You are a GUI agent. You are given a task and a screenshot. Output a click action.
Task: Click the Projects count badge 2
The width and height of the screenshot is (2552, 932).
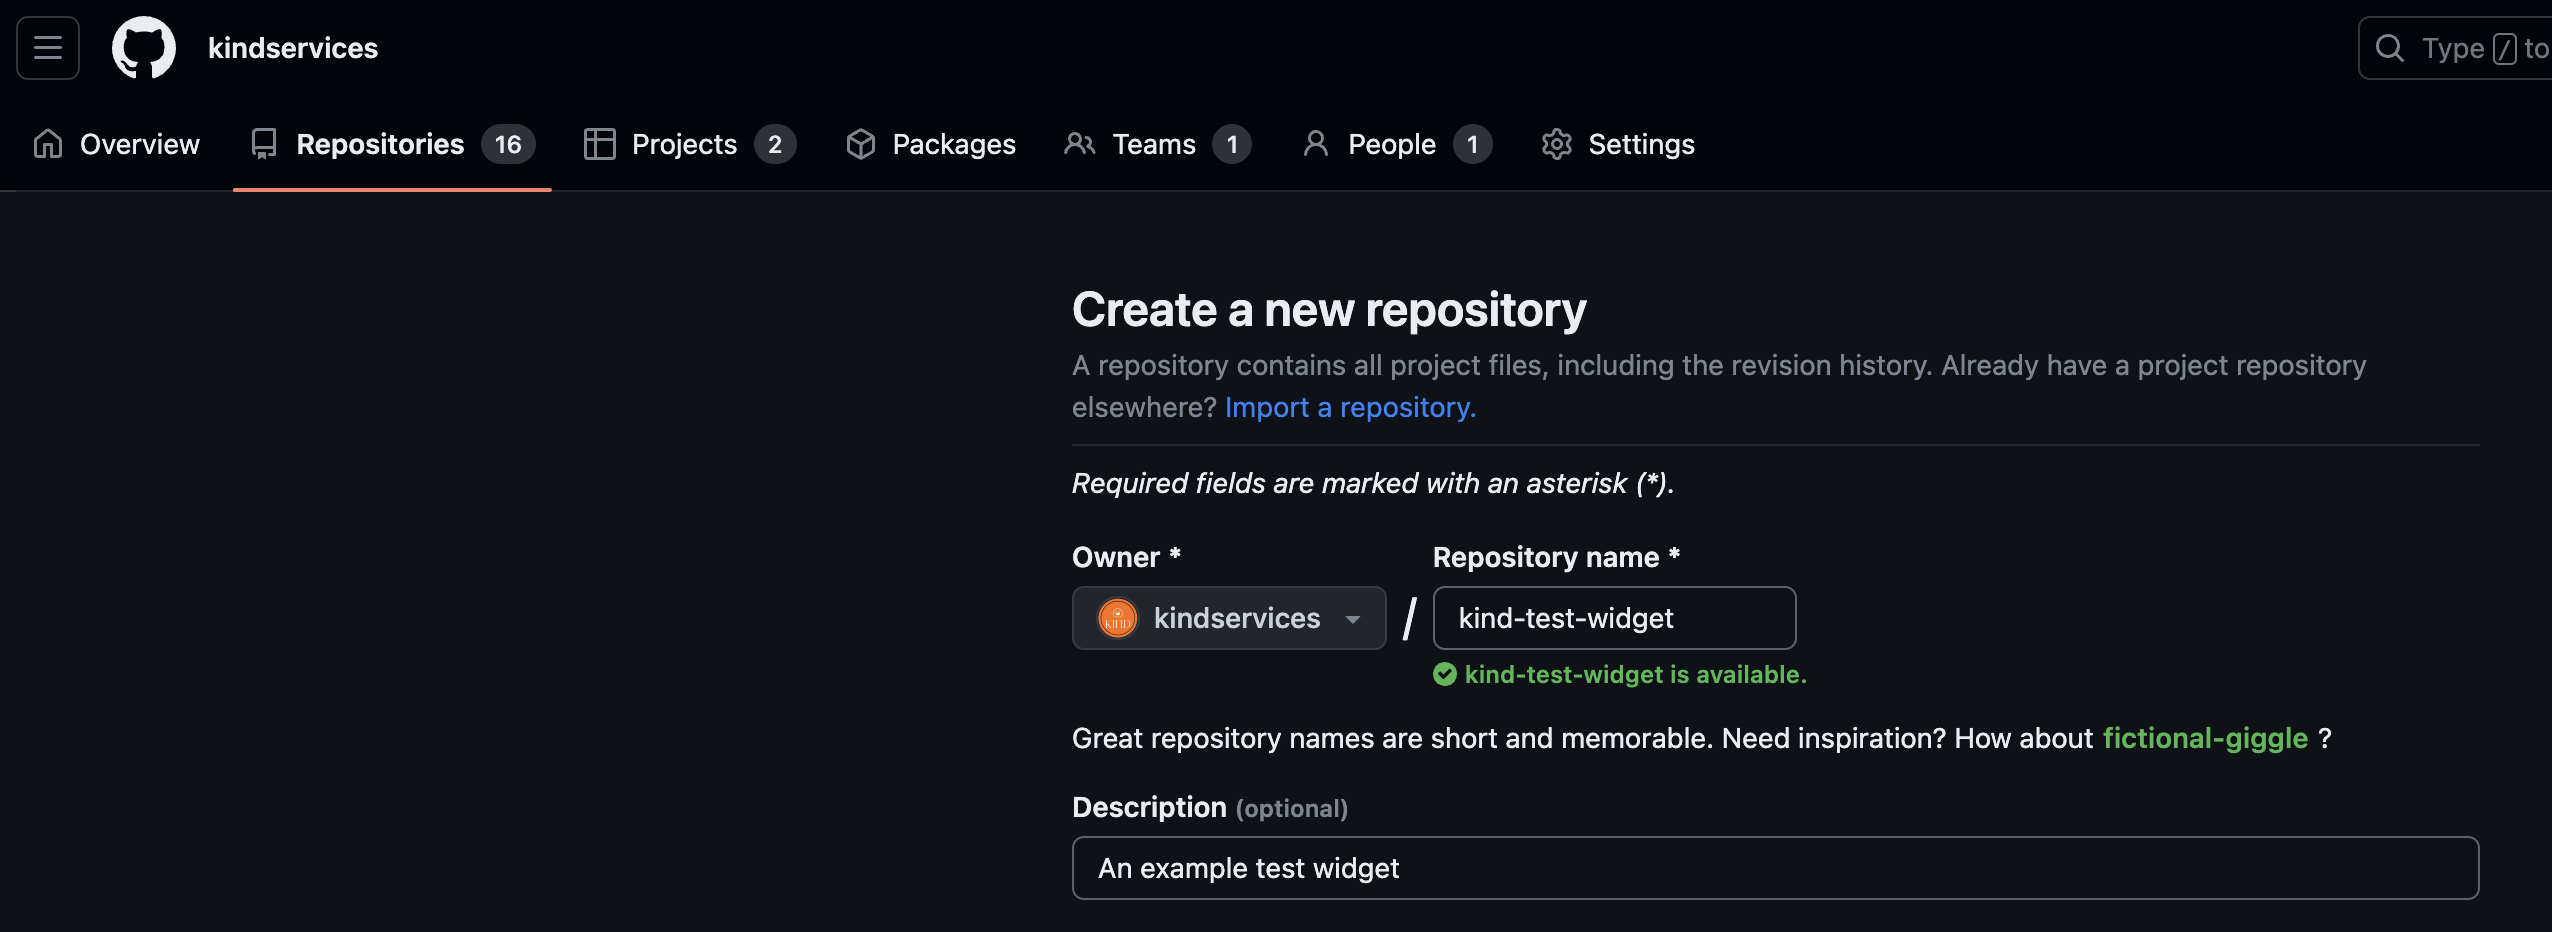pyautogui.click(x=775, y=144)
